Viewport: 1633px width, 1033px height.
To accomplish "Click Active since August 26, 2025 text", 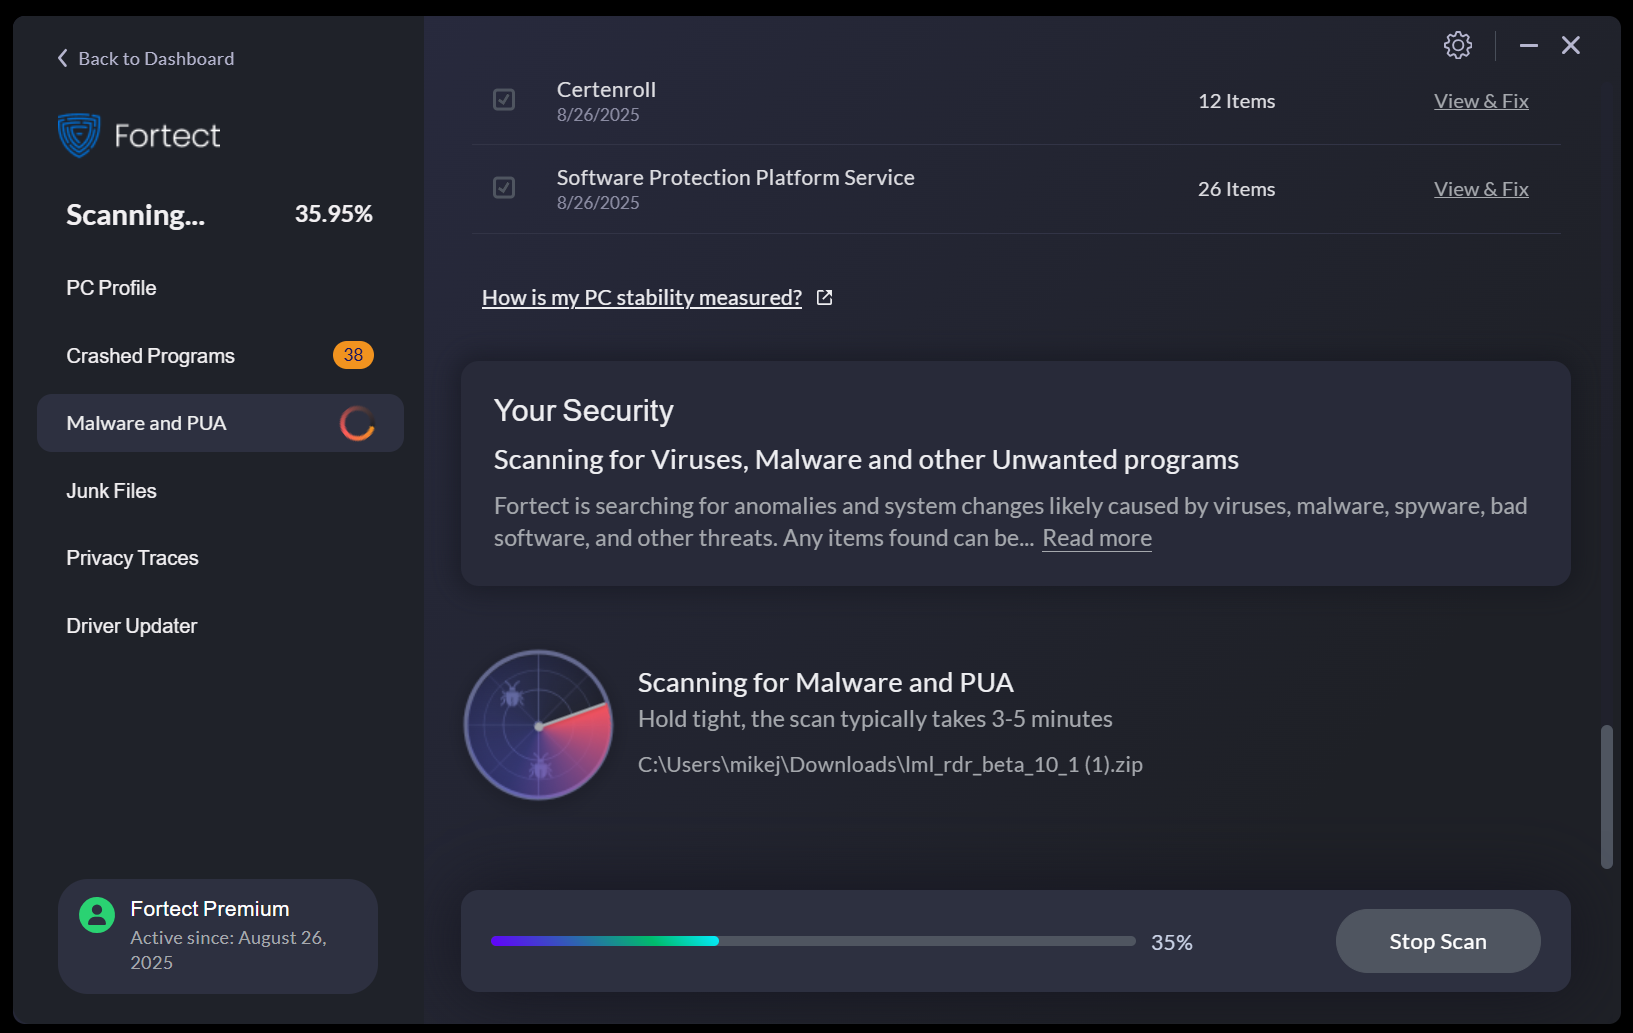I will pyautogui.click(x=228, y=950).
